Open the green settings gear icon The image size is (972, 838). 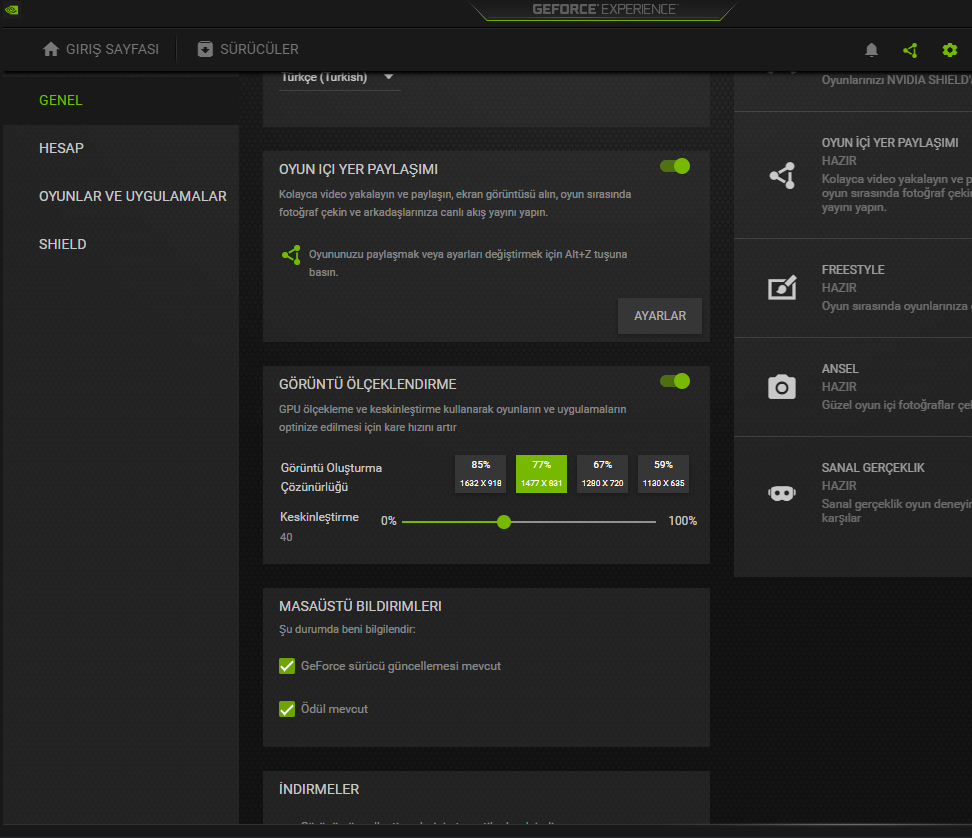(950, 50)
